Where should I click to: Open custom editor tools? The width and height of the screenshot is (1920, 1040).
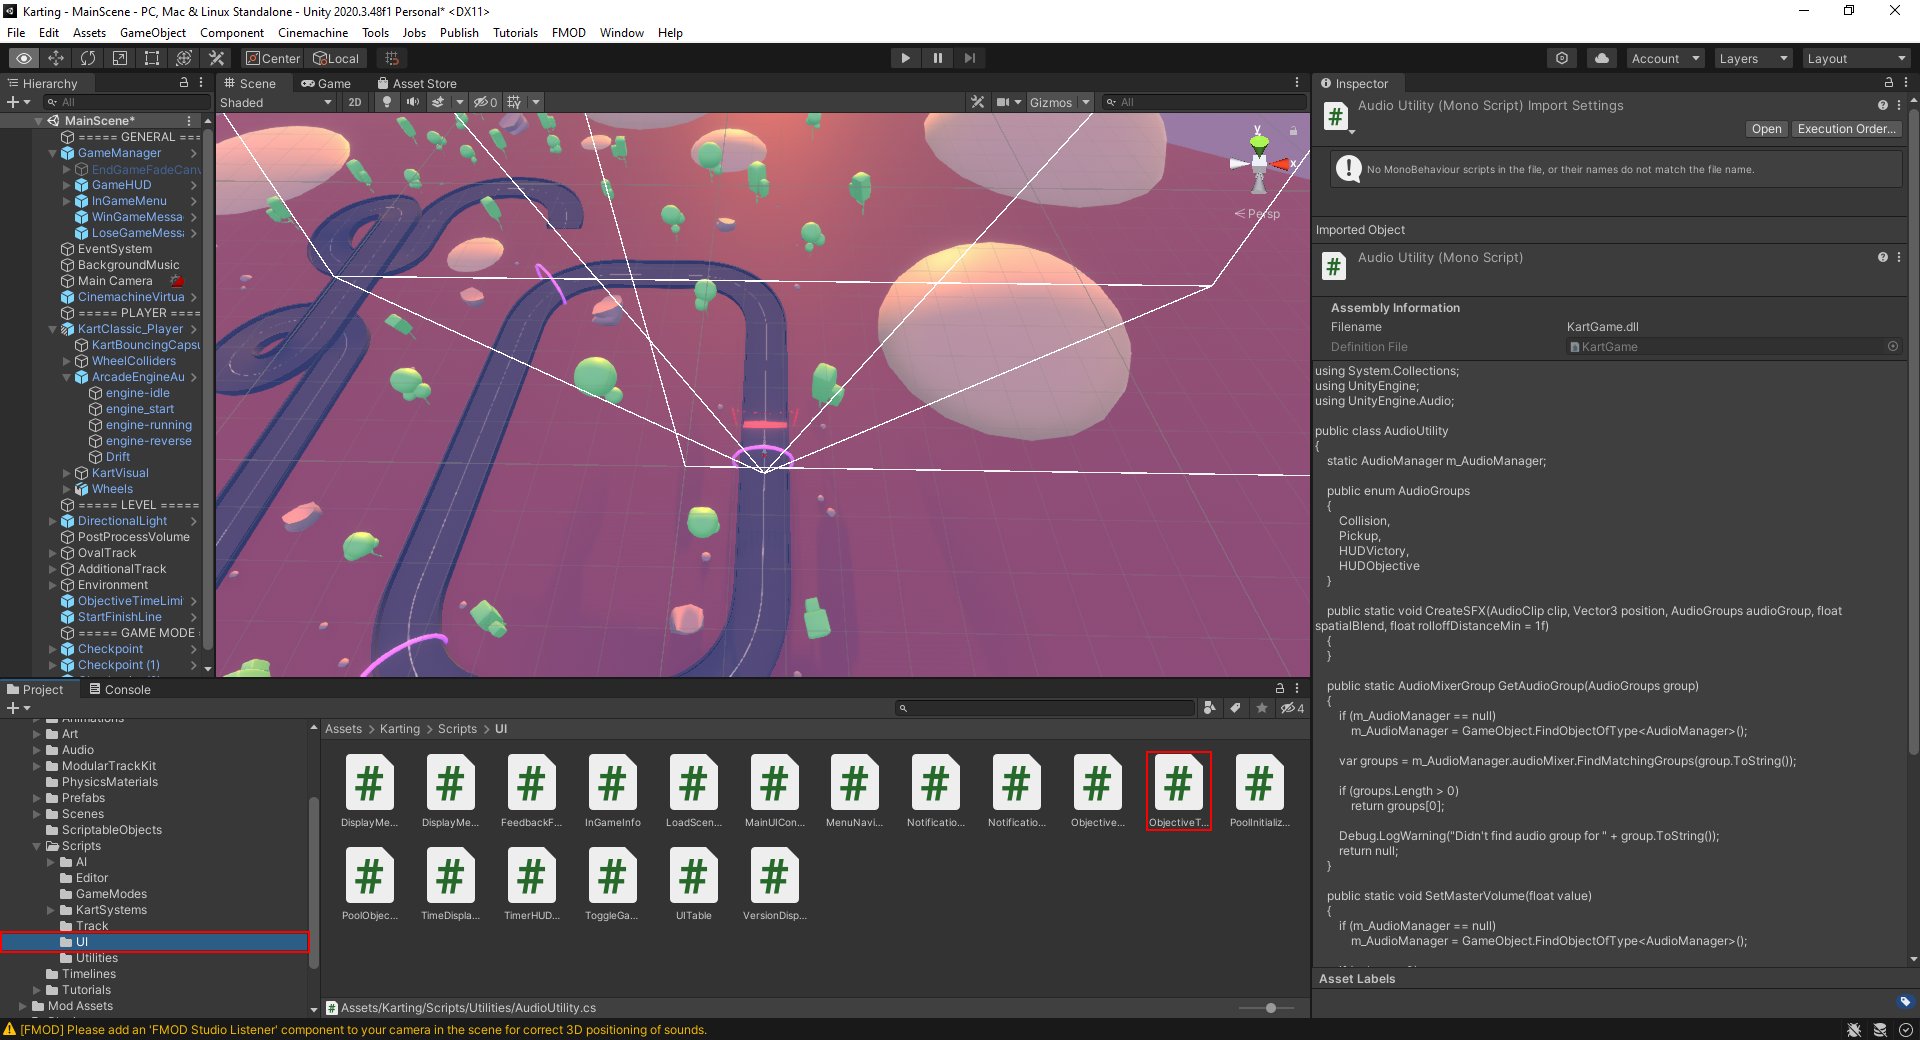pos(216,58)
